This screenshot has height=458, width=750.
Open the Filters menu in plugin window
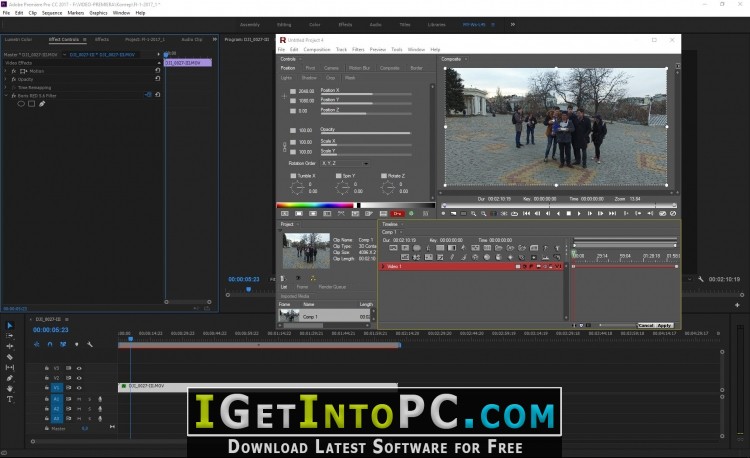coord(358,50)
